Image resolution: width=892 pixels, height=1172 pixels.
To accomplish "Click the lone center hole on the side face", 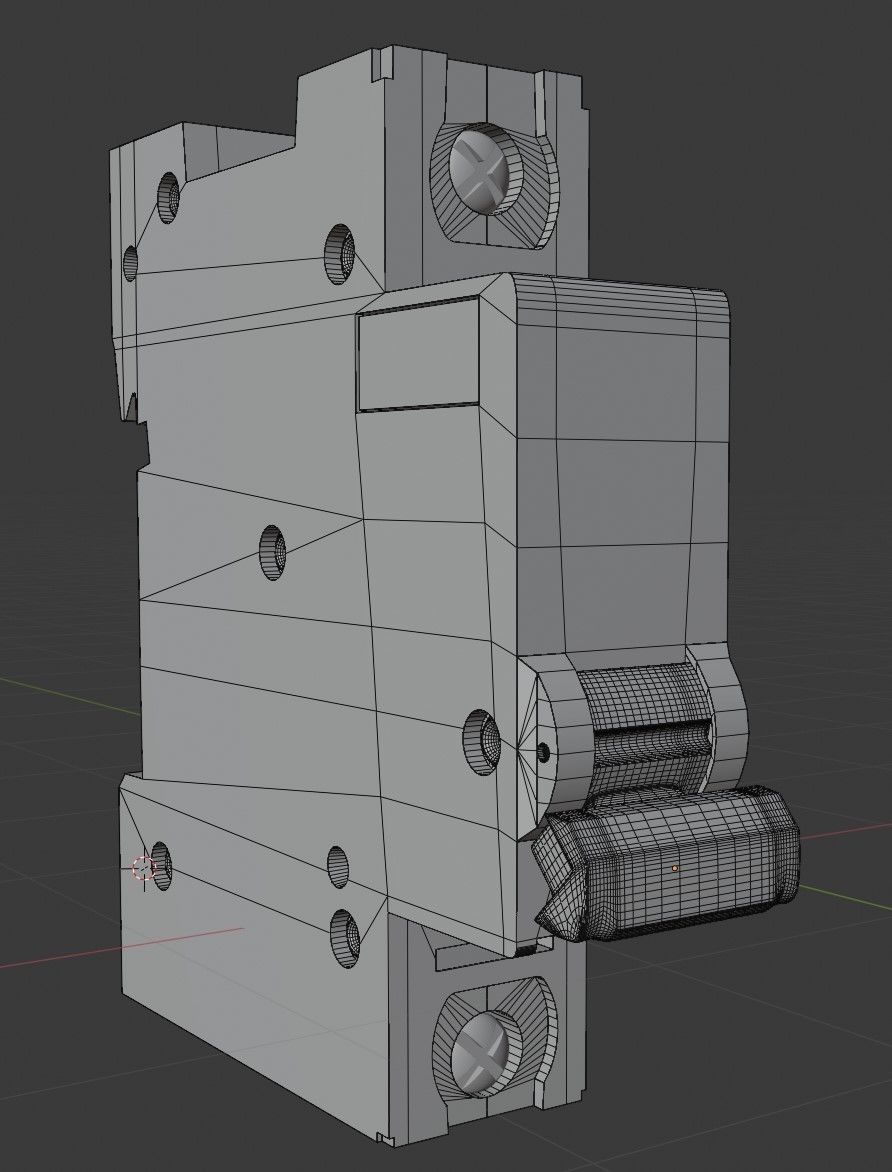I will point(273,552).
